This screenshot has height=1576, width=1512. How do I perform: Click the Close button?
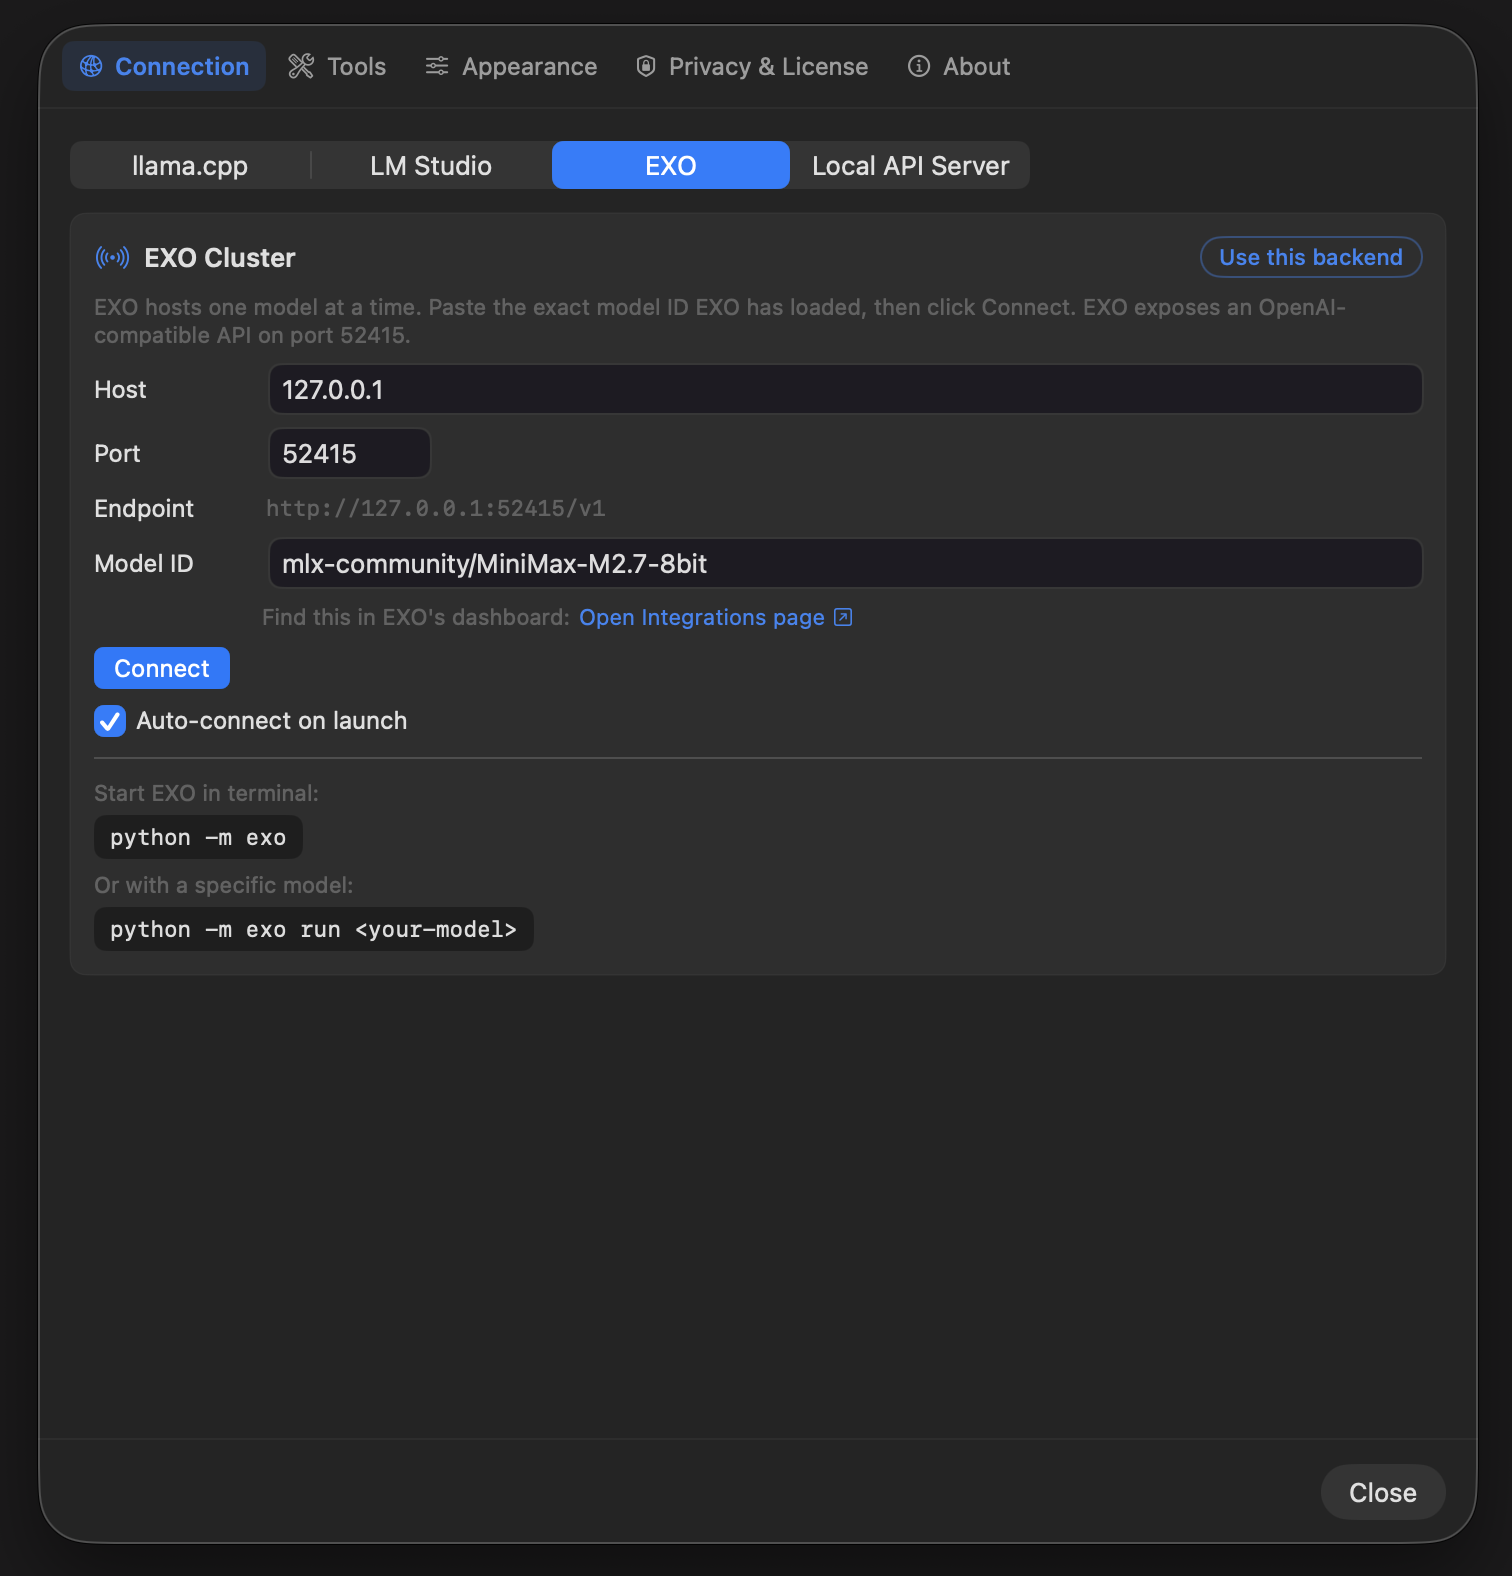click(x=1383, y=1492)
